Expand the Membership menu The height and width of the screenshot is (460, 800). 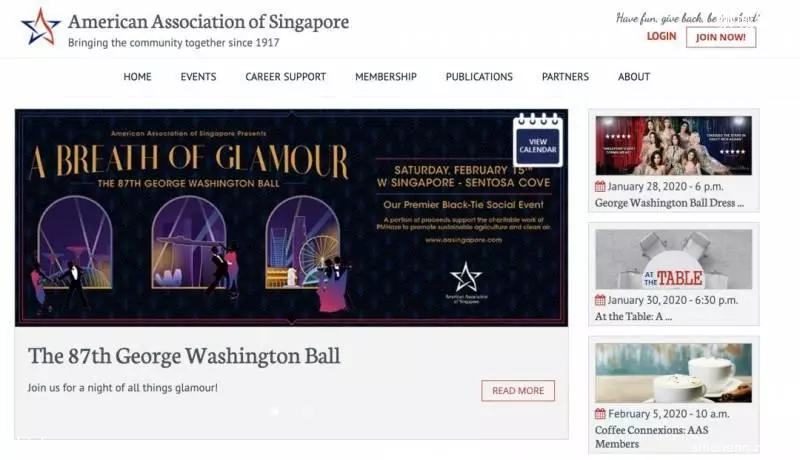386,76
